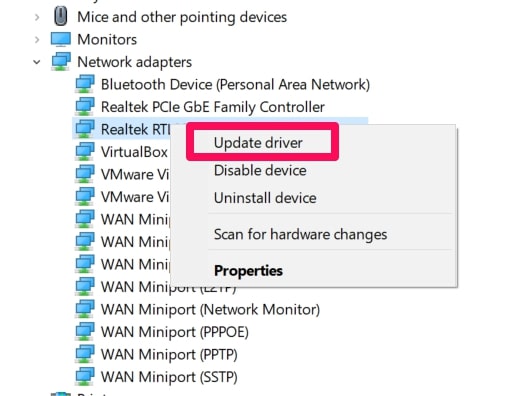Screen dimensions: 510x396
Task: Choose Update driver from context menu
Action: tap(258, 143)
